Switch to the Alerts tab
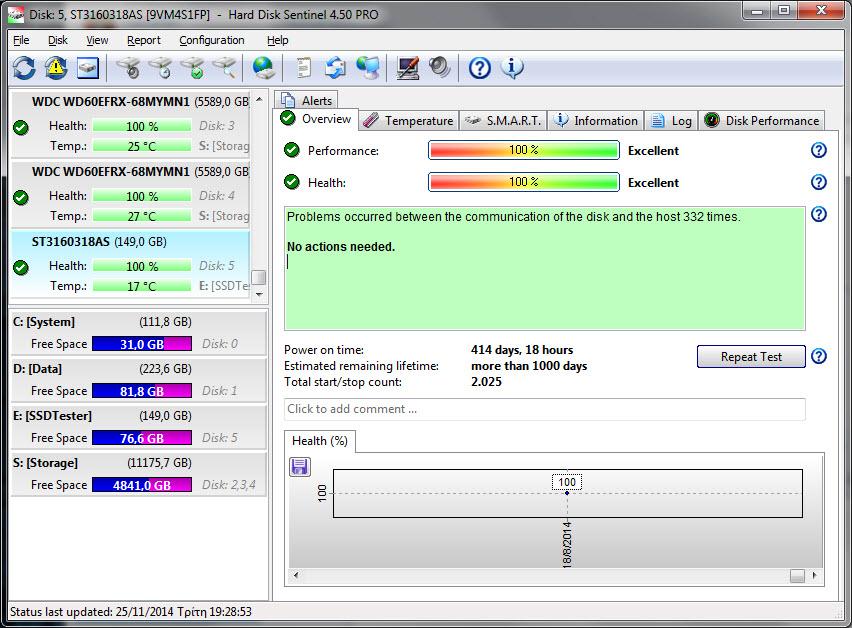Viewport: 852px width, 628px height. click(x=307, y=101)
